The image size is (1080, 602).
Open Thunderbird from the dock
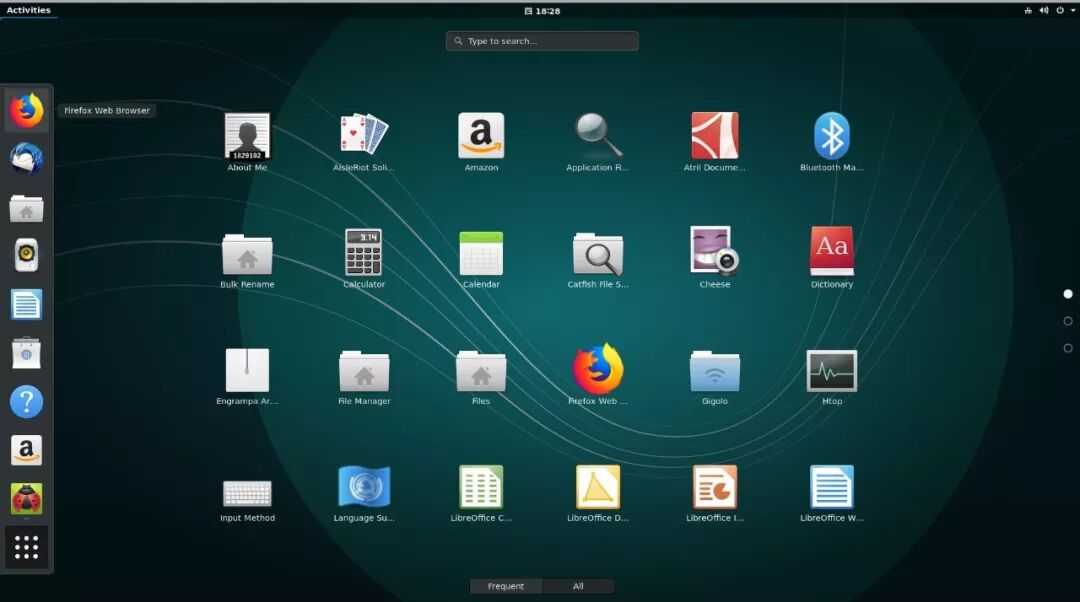(x=26, y=159)
